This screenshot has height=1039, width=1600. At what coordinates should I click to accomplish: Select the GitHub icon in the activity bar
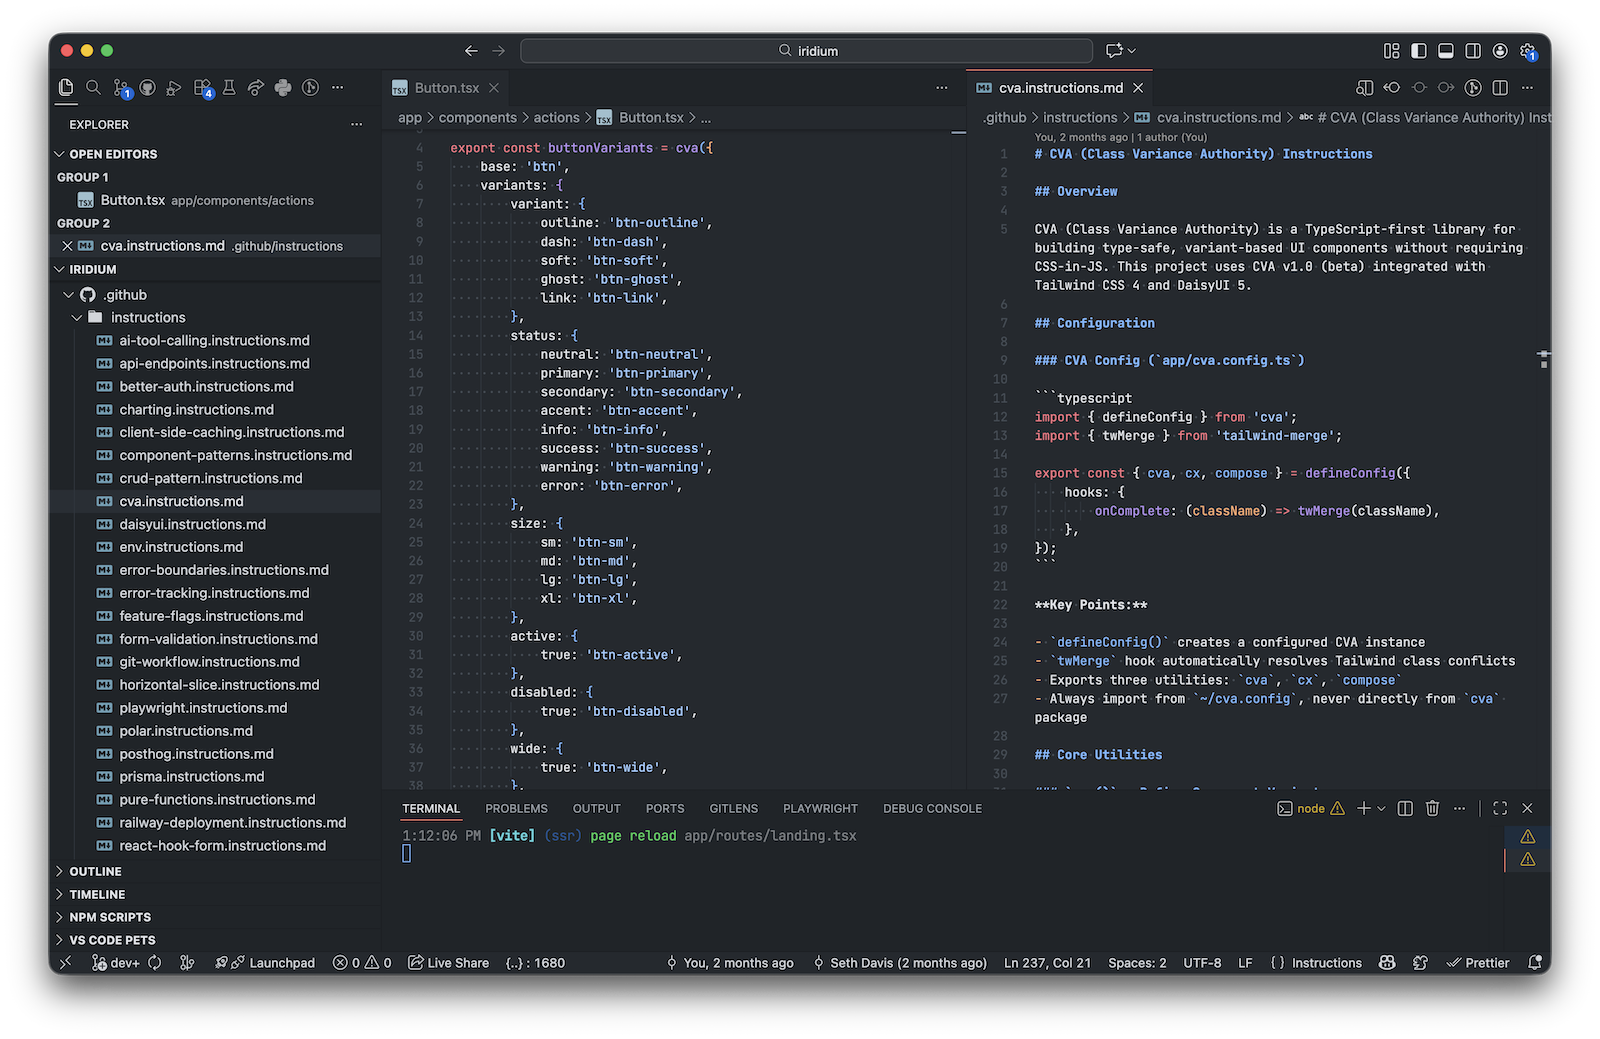(x=148, y=87)
